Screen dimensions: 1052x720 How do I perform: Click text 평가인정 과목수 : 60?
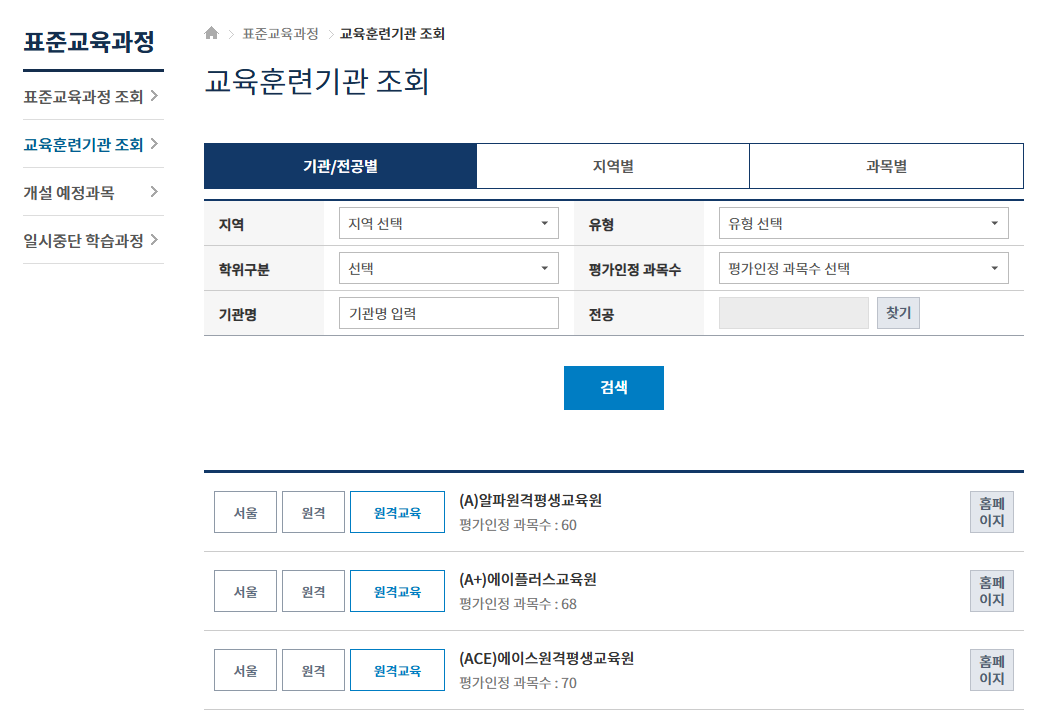[x=518, y=525]
